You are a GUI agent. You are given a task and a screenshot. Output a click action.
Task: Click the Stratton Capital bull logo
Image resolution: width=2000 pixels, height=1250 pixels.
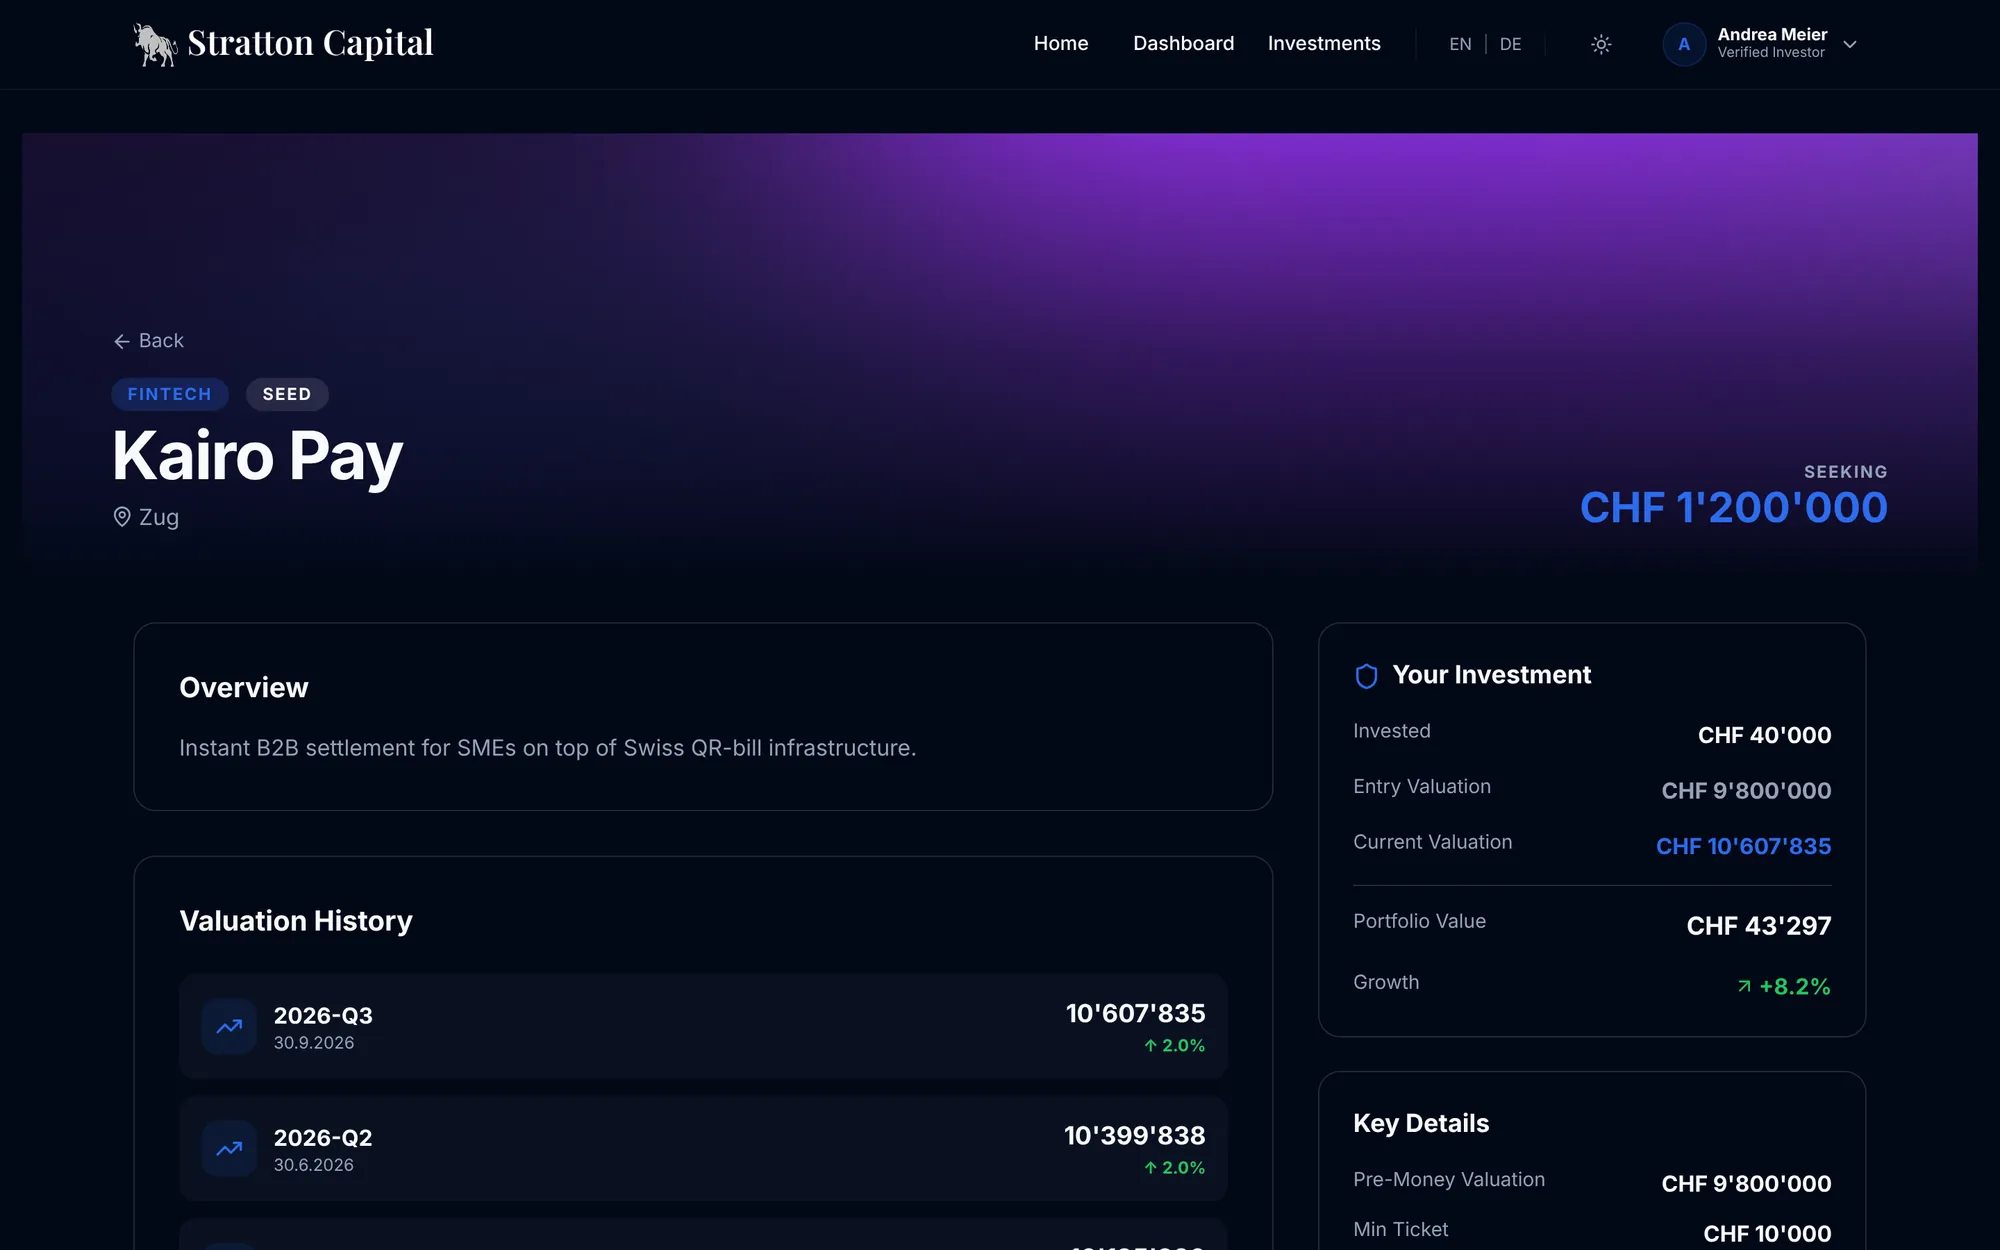tap(155, 44)
